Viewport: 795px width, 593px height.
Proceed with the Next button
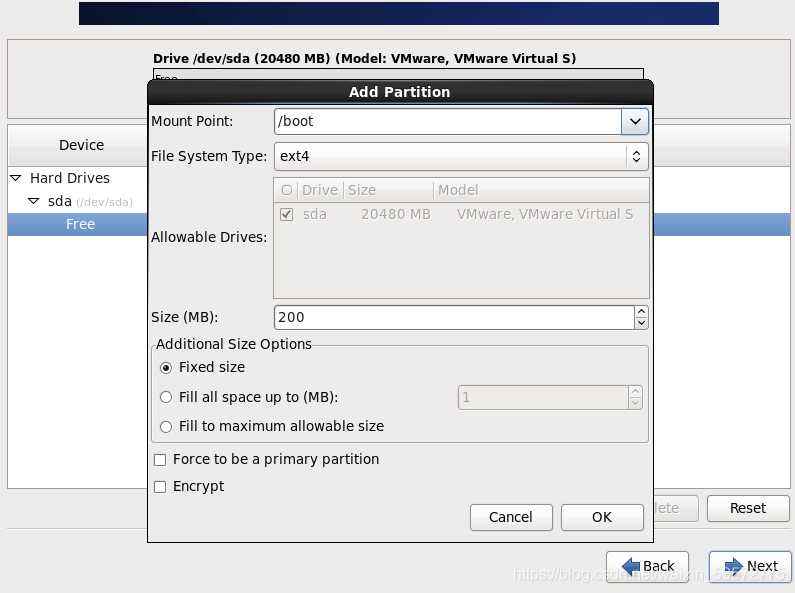click(750, 566)
